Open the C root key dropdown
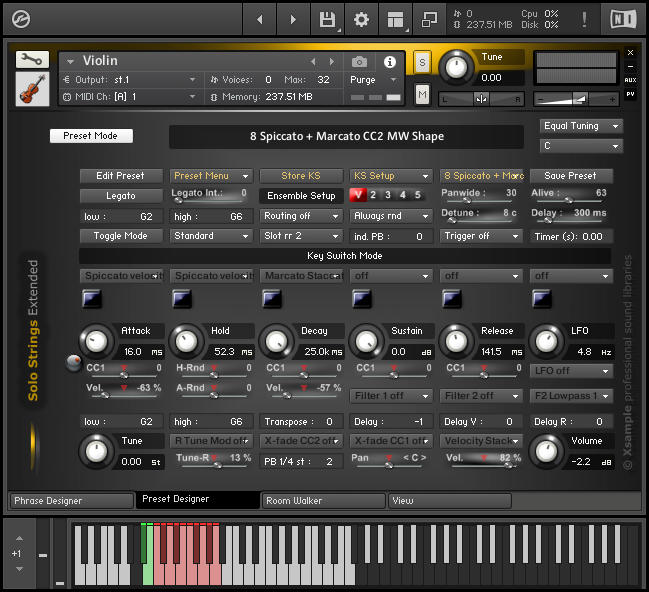649x592 pixels. coord(581,146)
